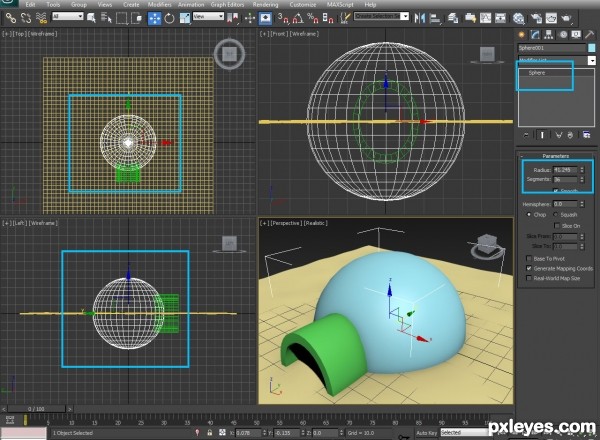Open the Graphite Modeling ribbon toggle
600x440 pixels.
(470, 18)
